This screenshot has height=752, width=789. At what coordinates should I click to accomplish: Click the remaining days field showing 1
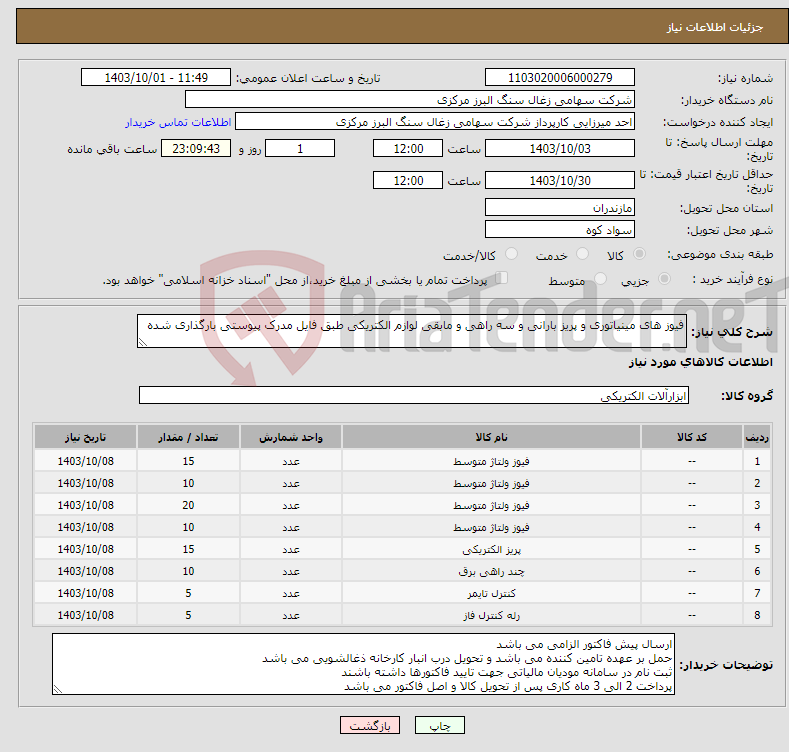tap(300, 148)
